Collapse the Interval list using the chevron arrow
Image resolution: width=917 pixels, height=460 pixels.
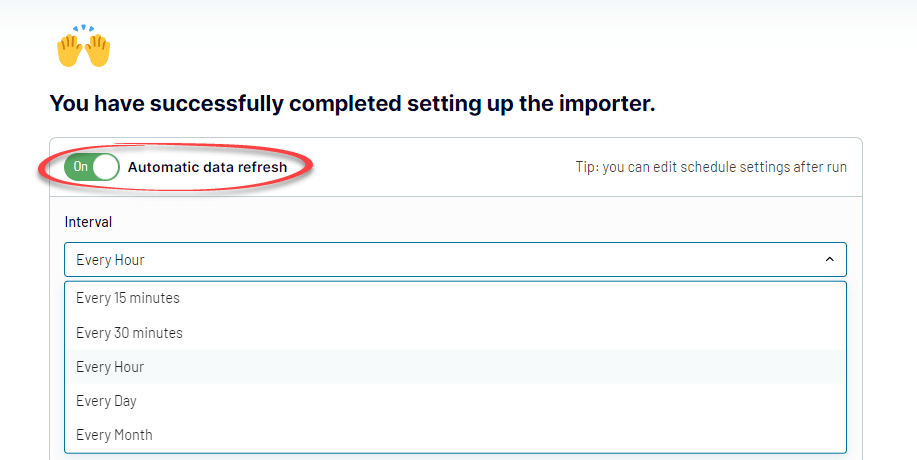point(829,259)
